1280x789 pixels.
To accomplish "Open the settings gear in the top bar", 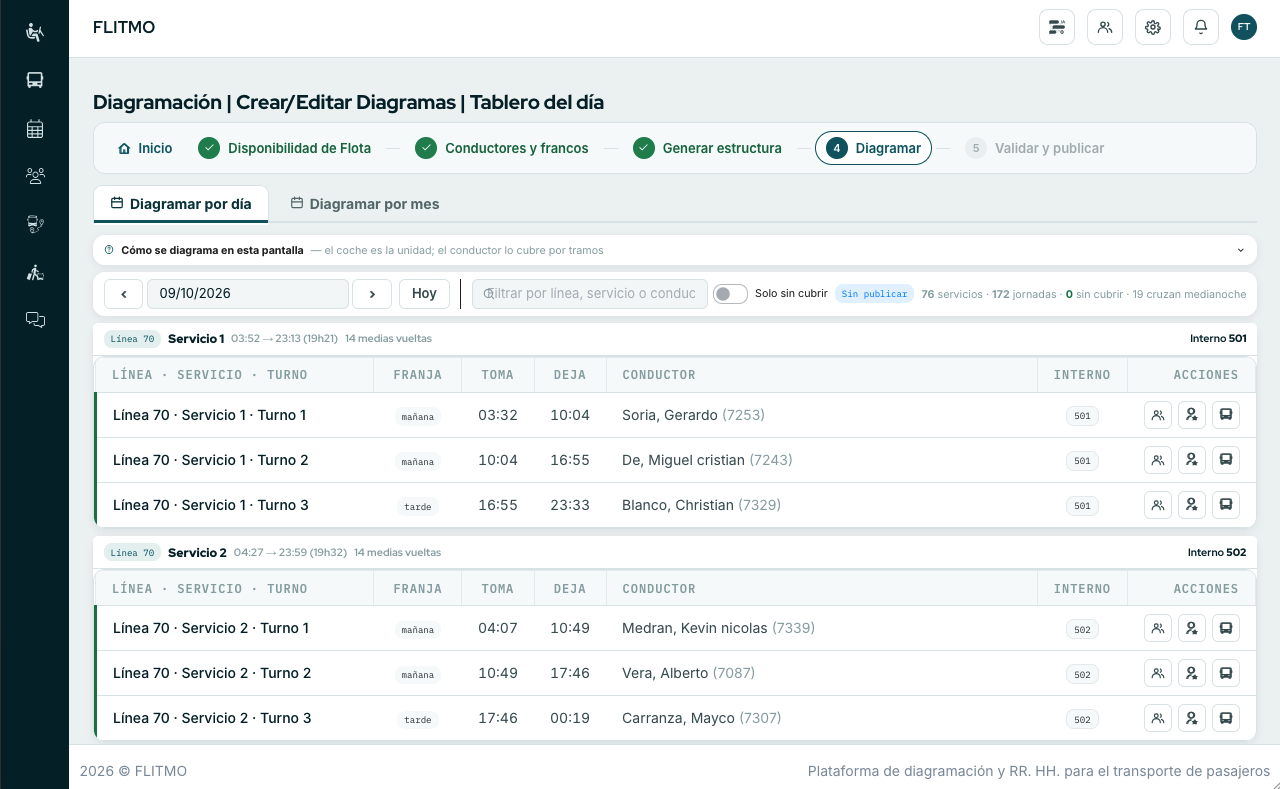I will point(1153,27).
